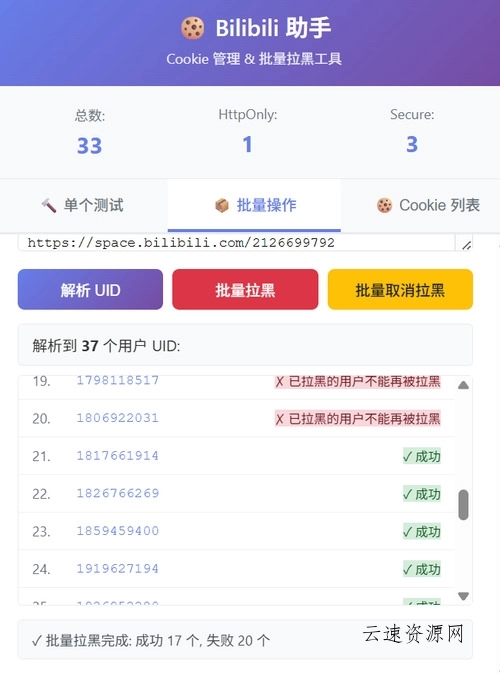Open the Cookie 列表 tab
This screenshot has width=500, height=674.
click(x=420, y=205)
